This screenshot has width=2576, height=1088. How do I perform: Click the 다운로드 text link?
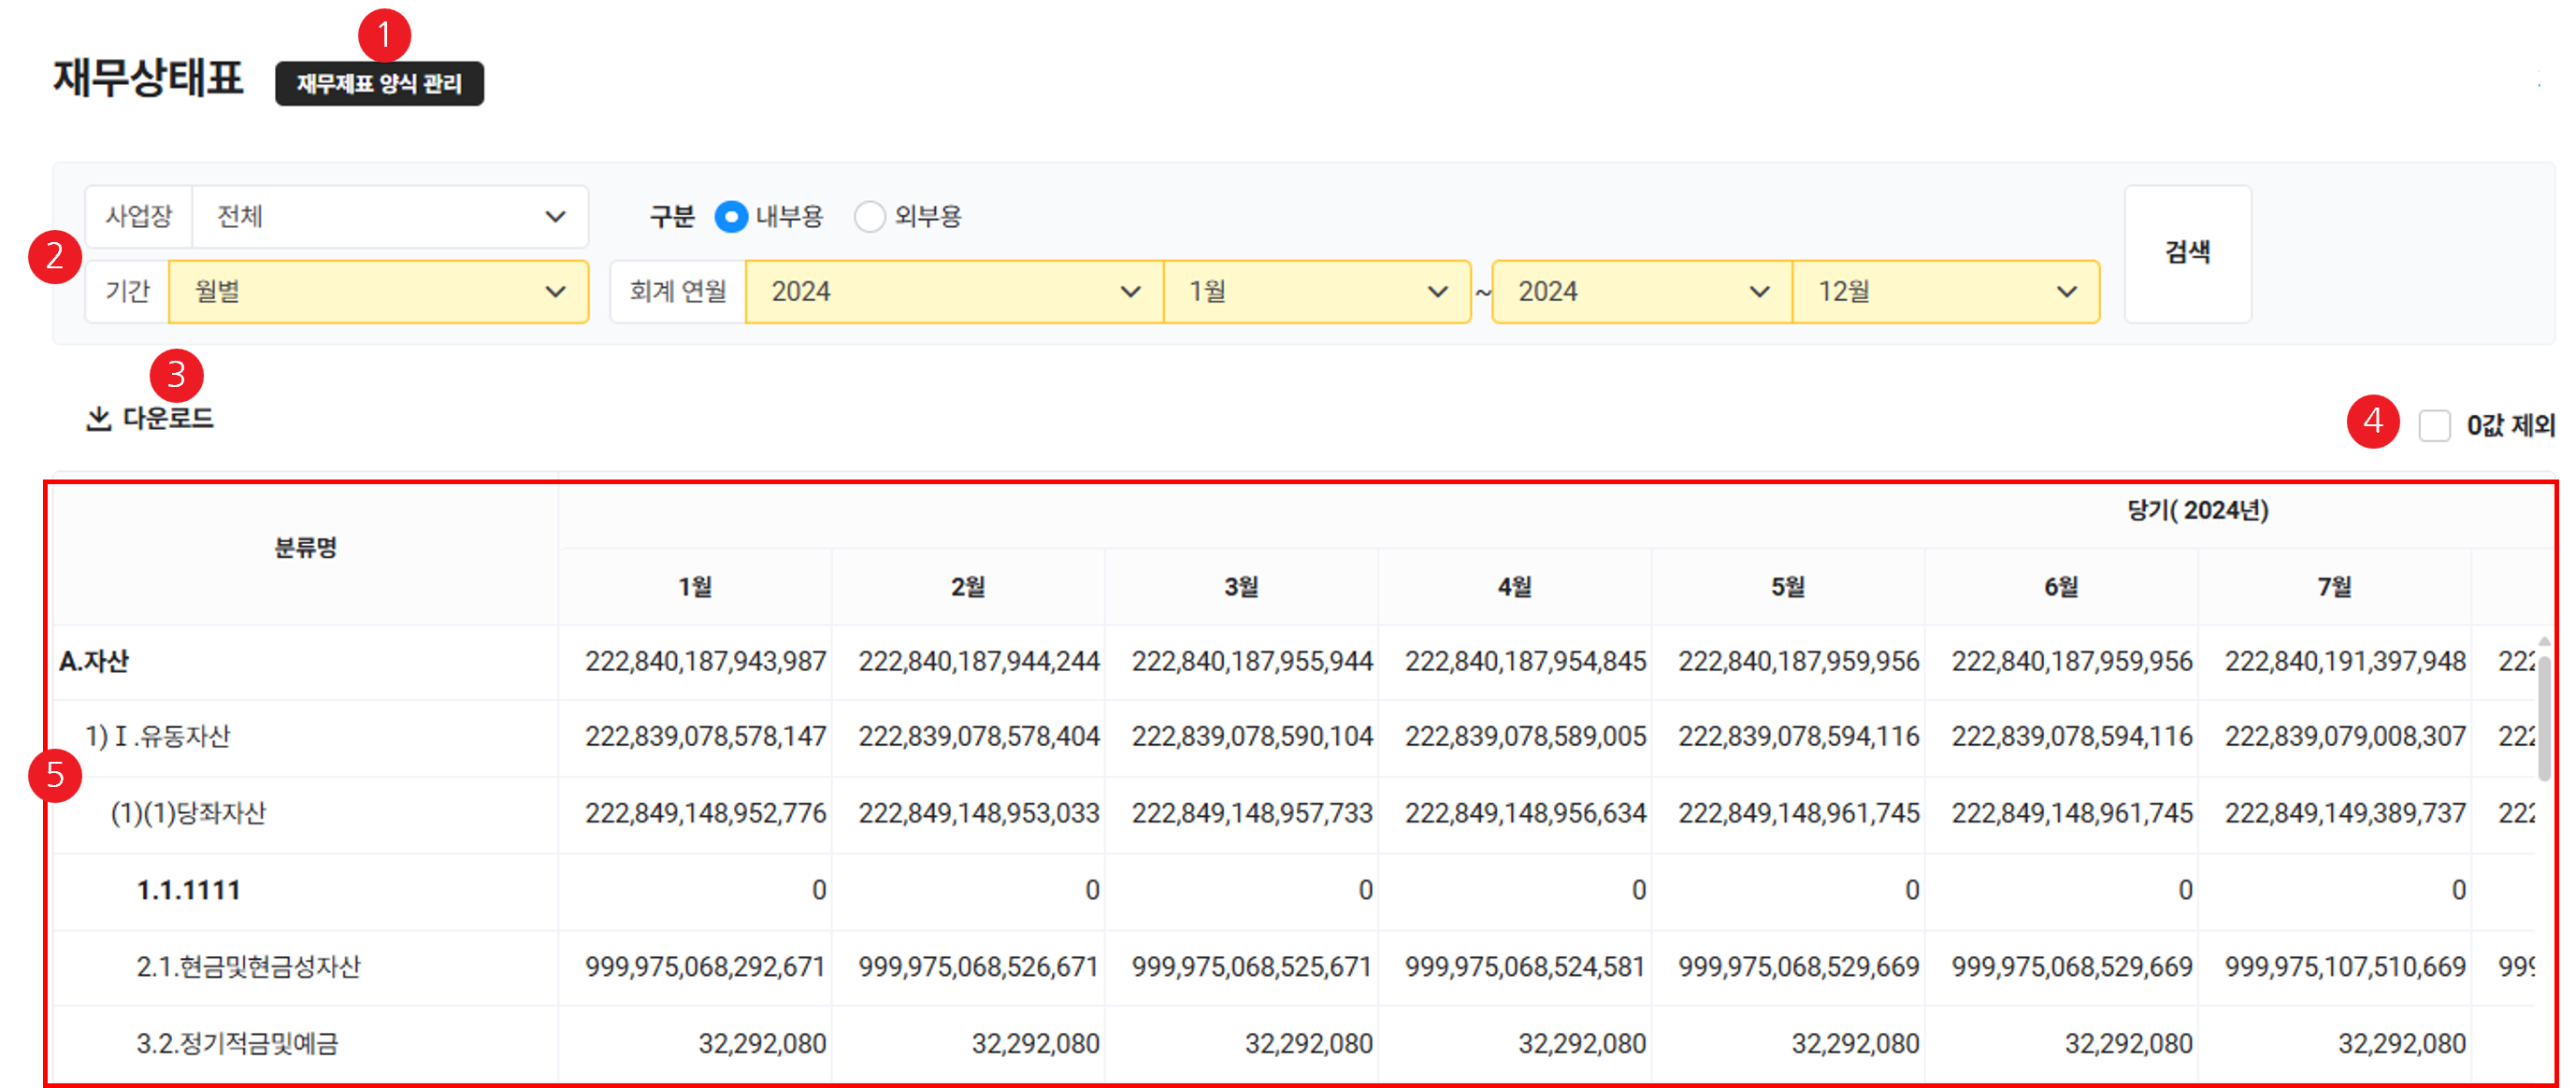pyautogui.click(x=168, y=419)
